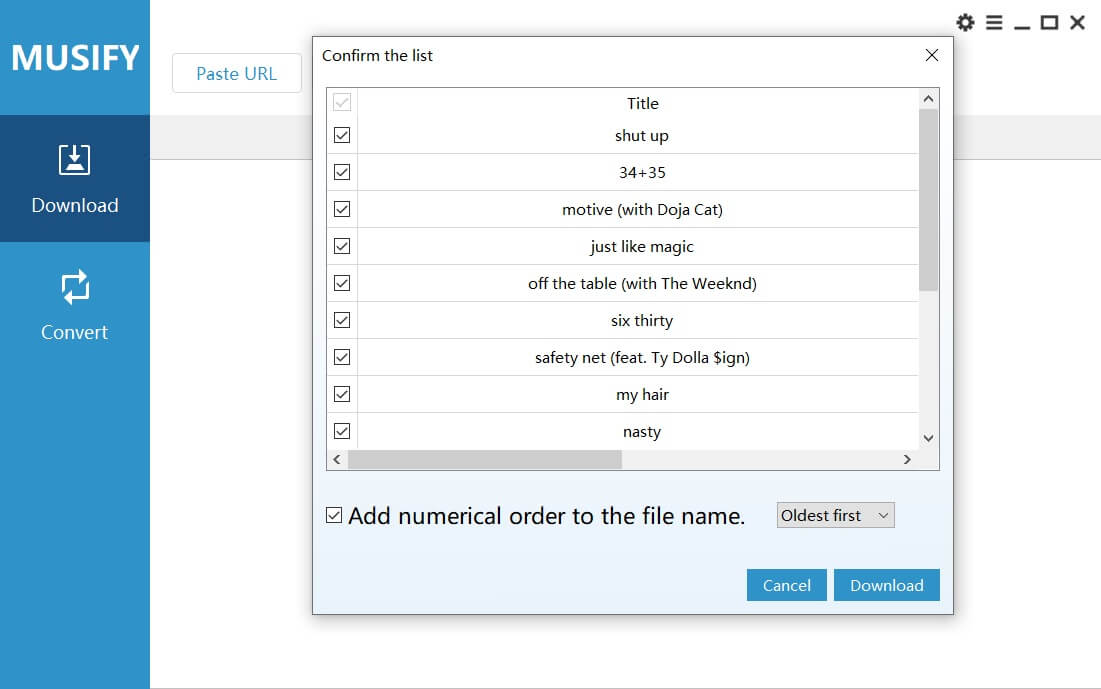This screenshot has width=1101, height=689.
Task: Open the hamburger menu icon
Action: point(994,22)
